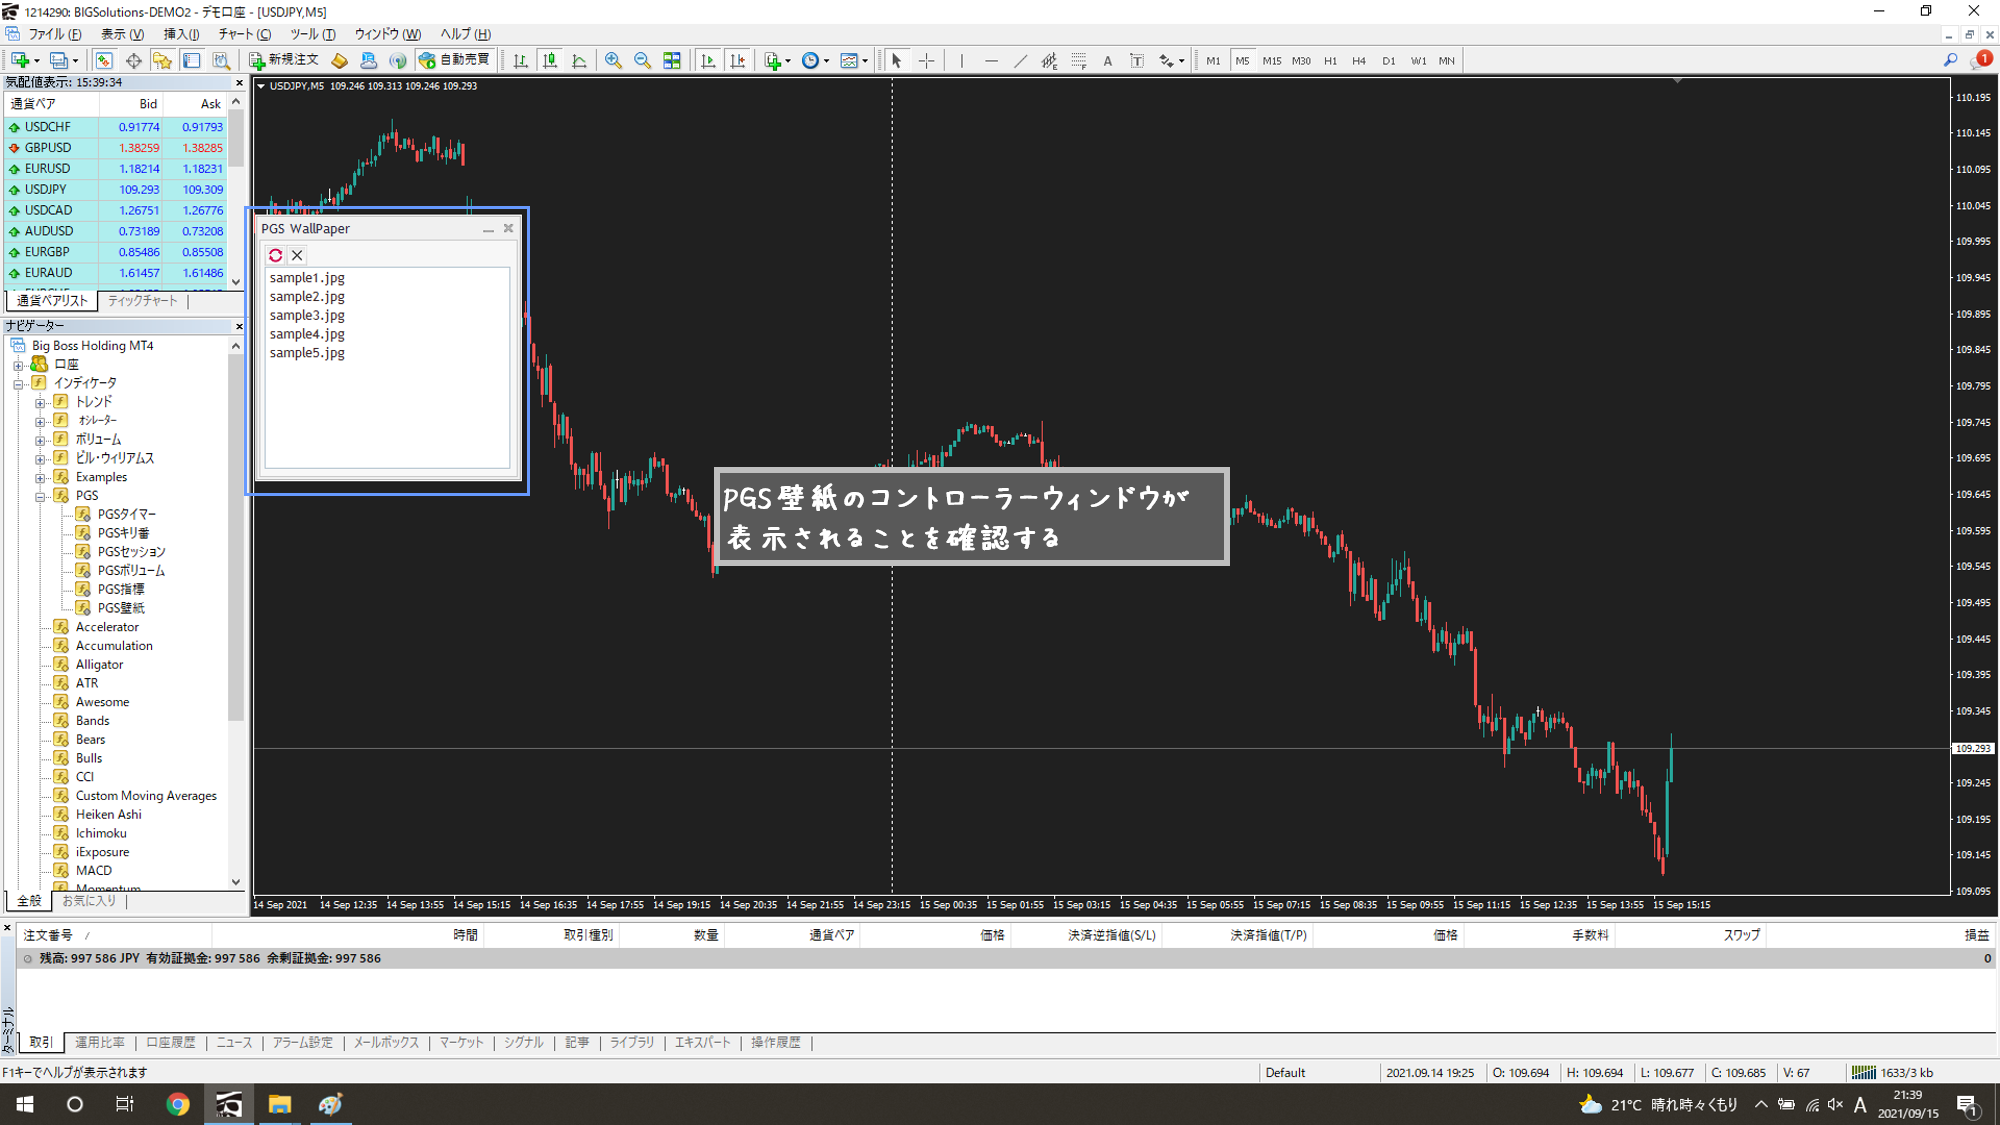Select the Fibonacci retracement tool

[x=1078, y=61]
